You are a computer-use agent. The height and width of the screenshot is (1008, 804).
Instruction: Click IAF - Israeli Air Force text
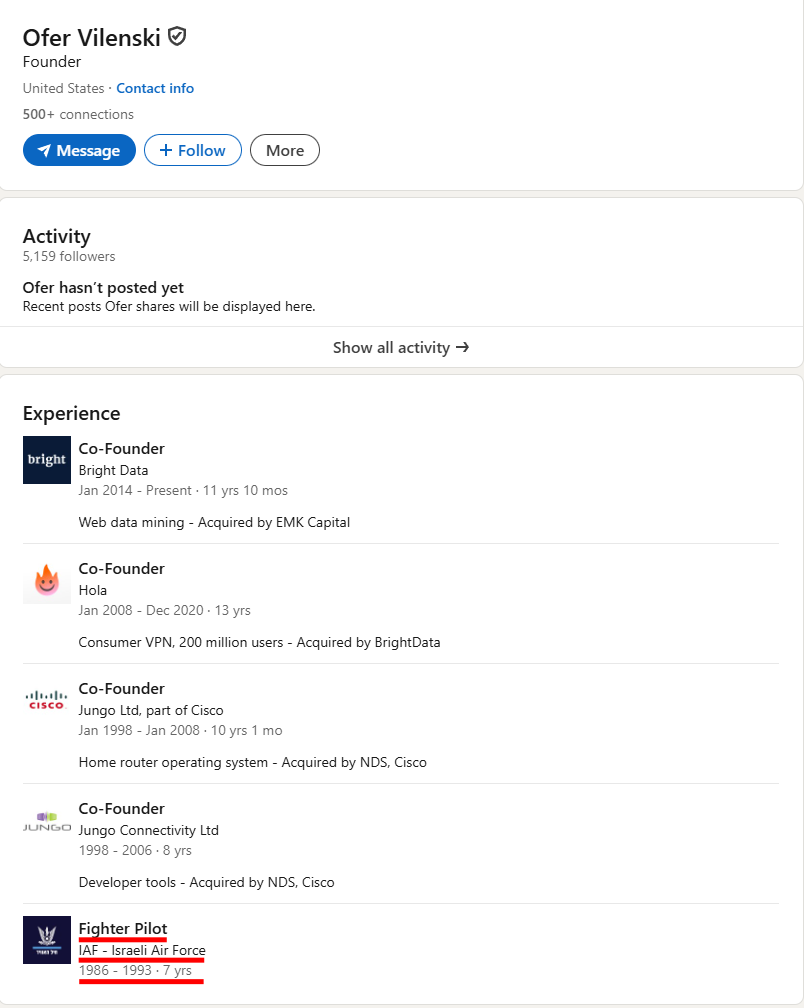click(x=142, y=950)
